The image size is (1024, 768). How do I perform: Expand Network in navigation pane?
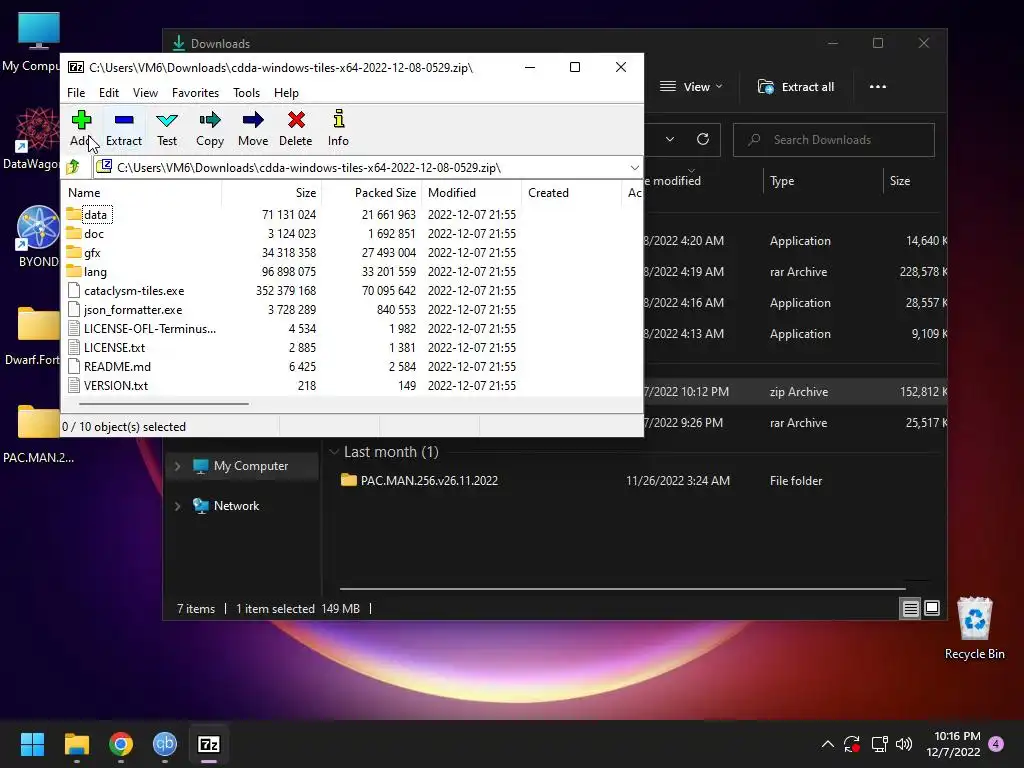[177, 506]
